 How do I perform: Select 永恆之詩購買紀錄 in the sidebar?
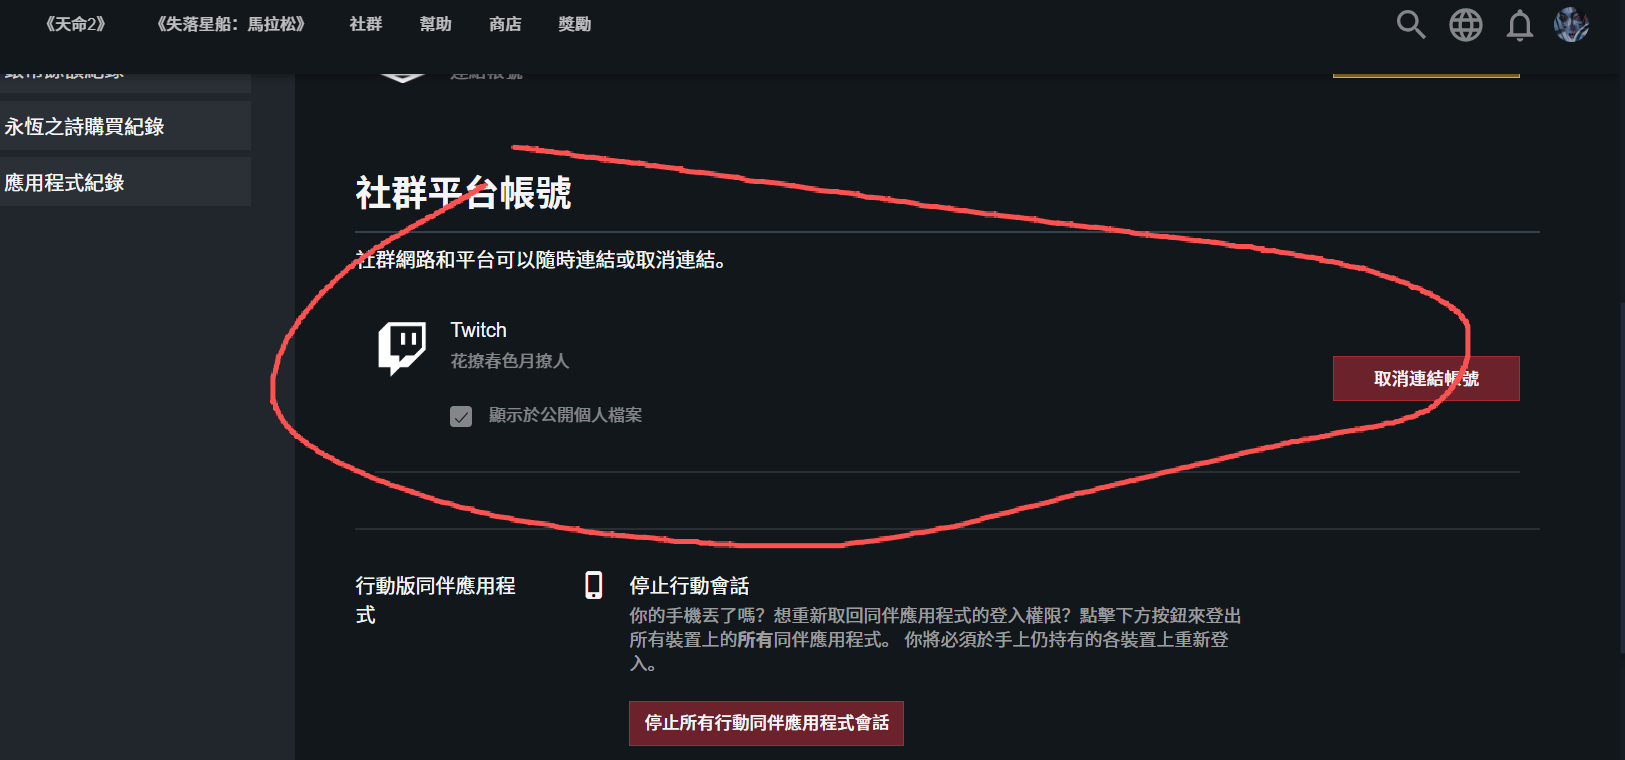(x=125, y=126)
